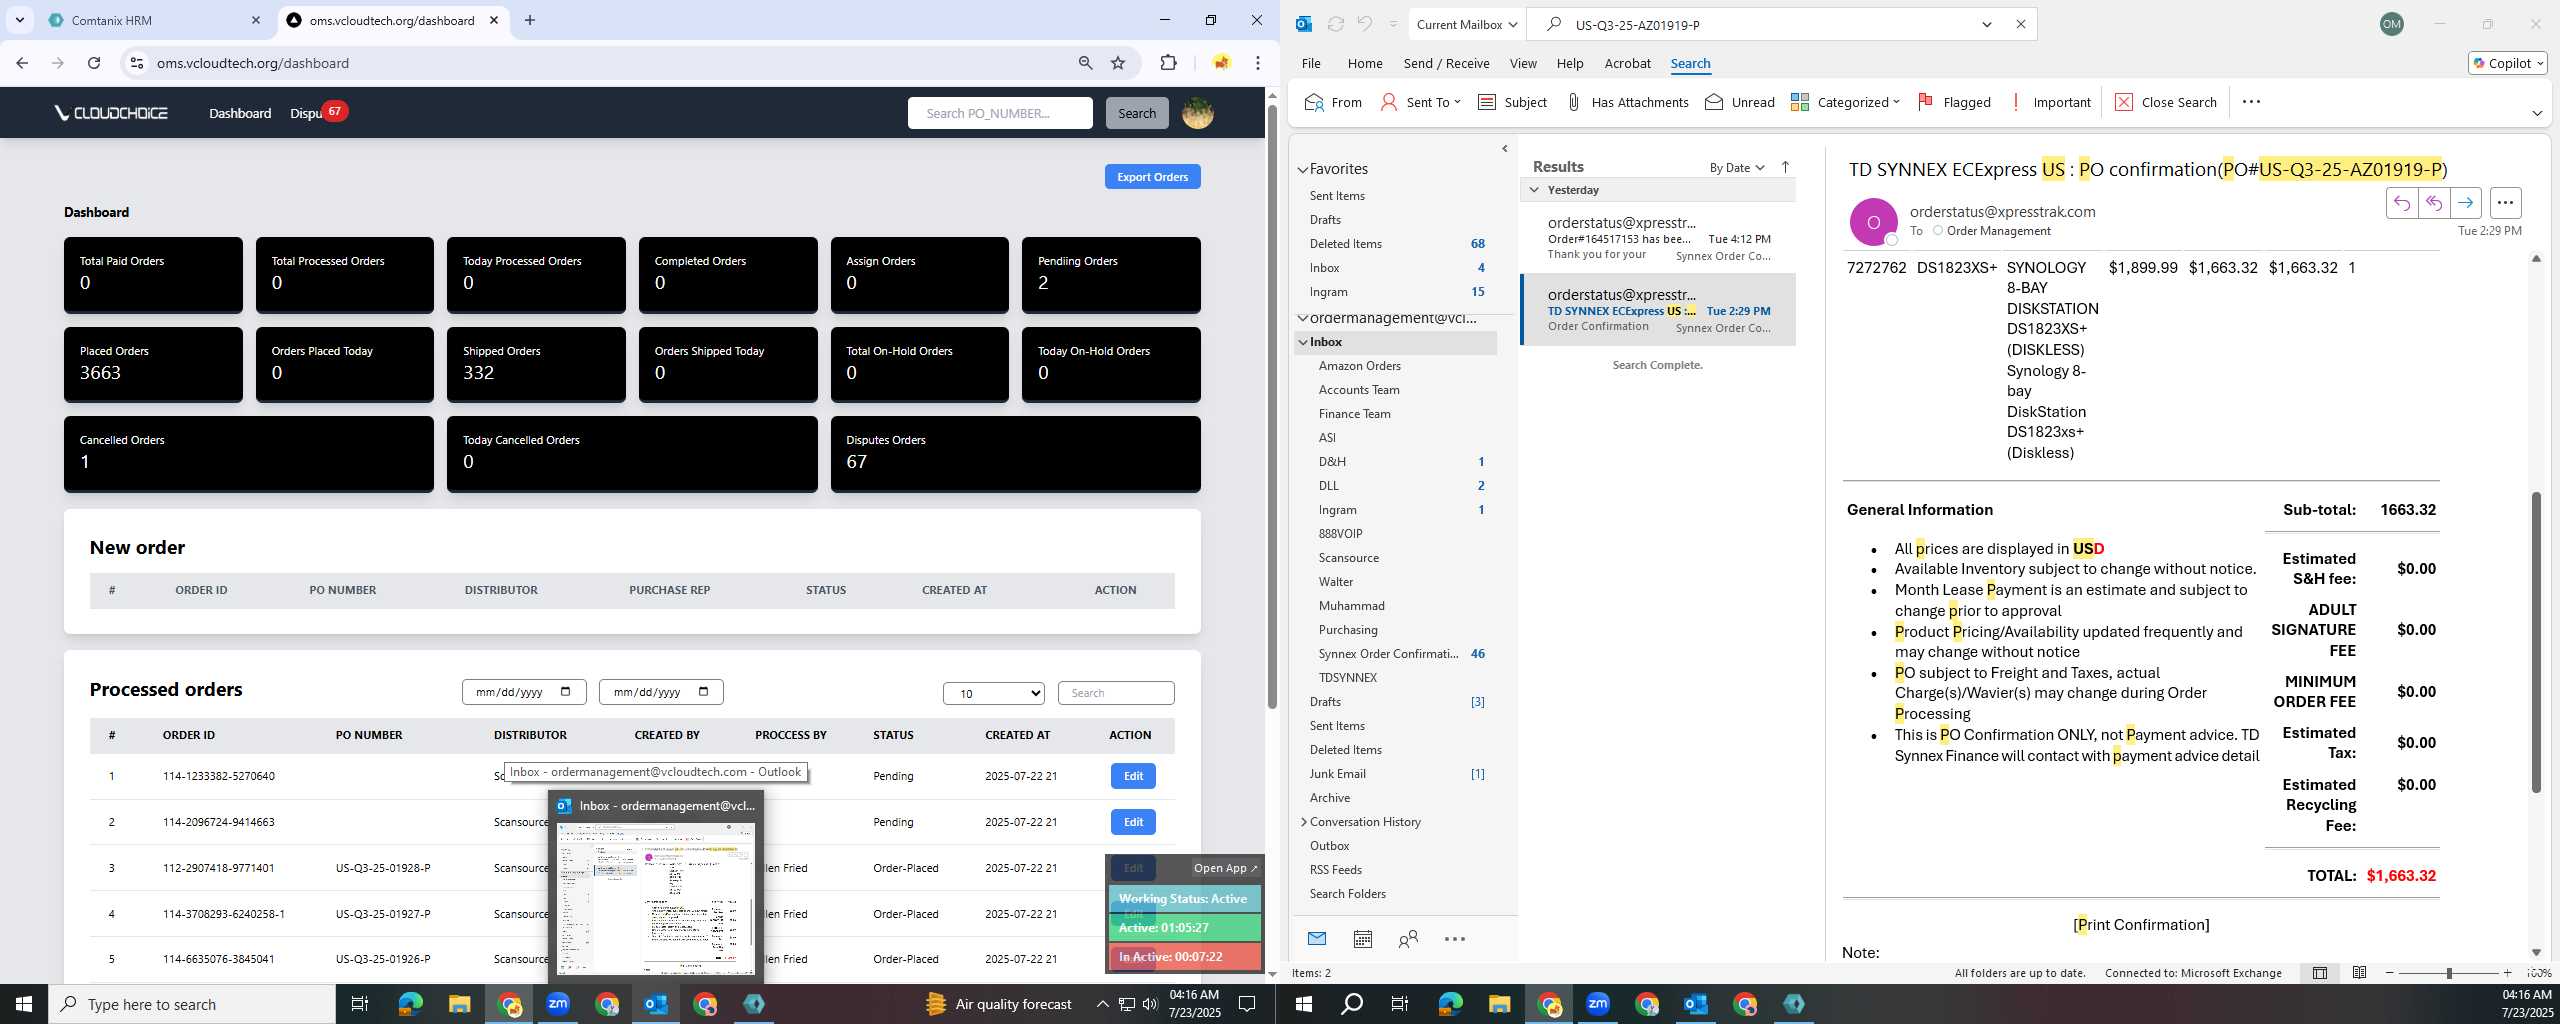Collapse the Yesterday results group
Image resolution: width=2560 pixels, height=1024 pixels.
pyautogui.click(x=1534, y=190)
